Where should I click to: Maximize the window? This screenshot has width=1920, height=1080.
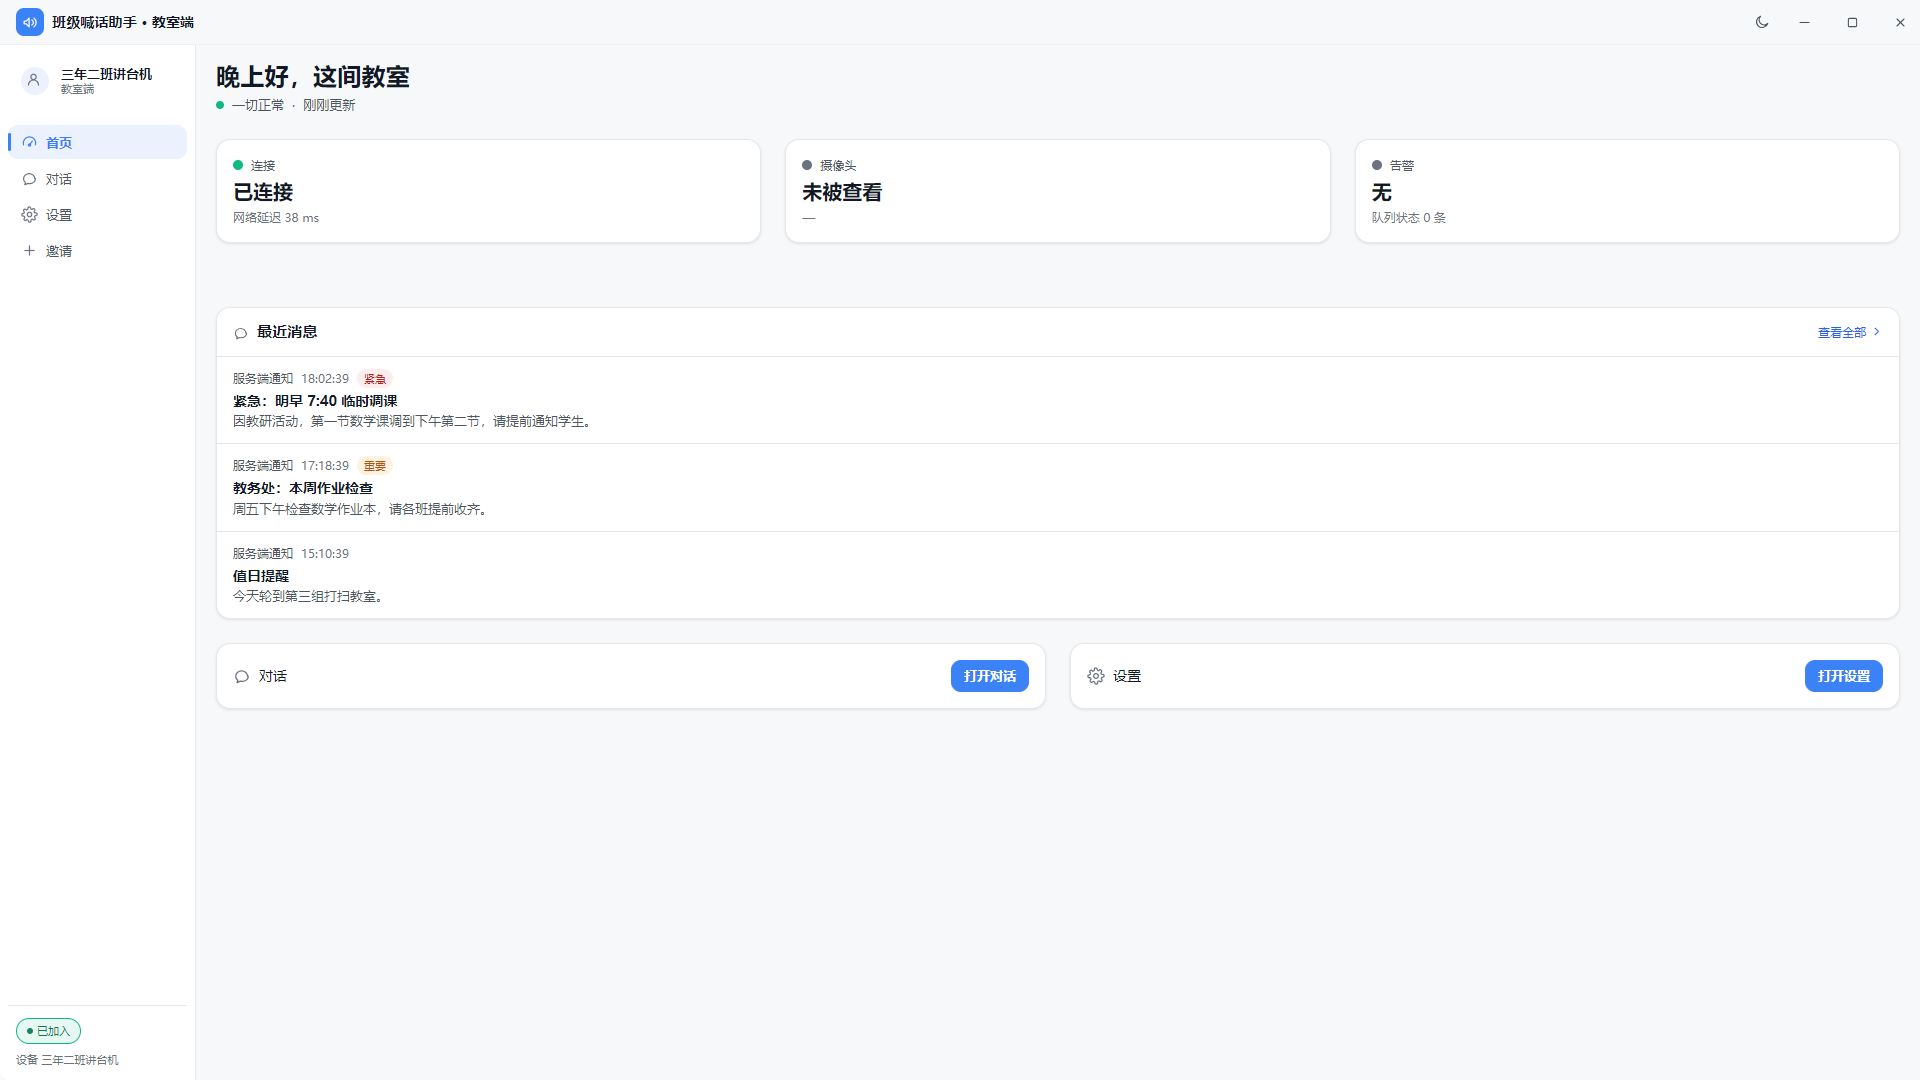(1852, 22)
